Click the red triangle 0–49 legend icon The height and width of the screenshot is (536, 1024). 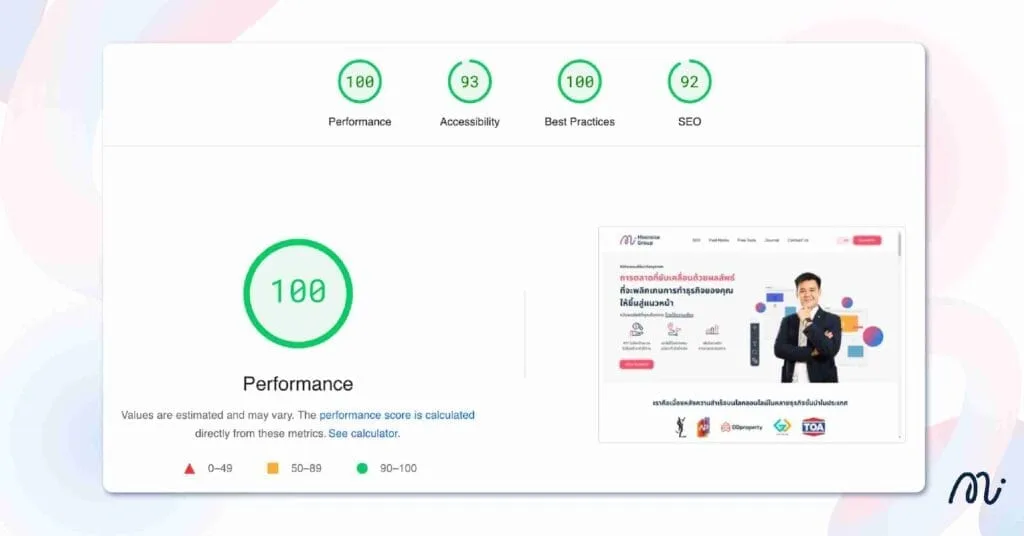click(189, 468)
